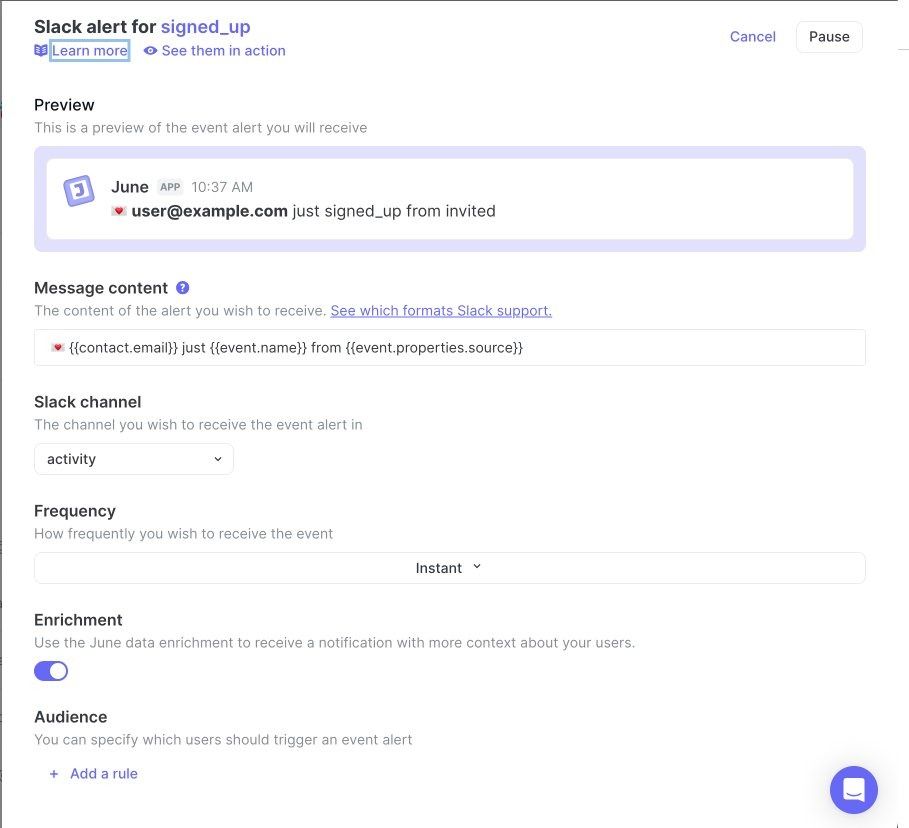Click the Slack channel section heading
Viewport: 909px width, 828px height.
(x=88, y=402)
